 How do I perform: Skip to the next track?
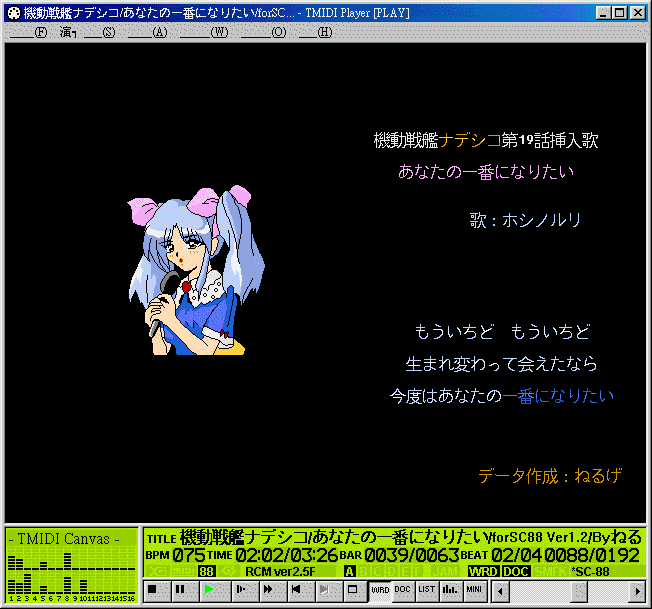point(325,591)
